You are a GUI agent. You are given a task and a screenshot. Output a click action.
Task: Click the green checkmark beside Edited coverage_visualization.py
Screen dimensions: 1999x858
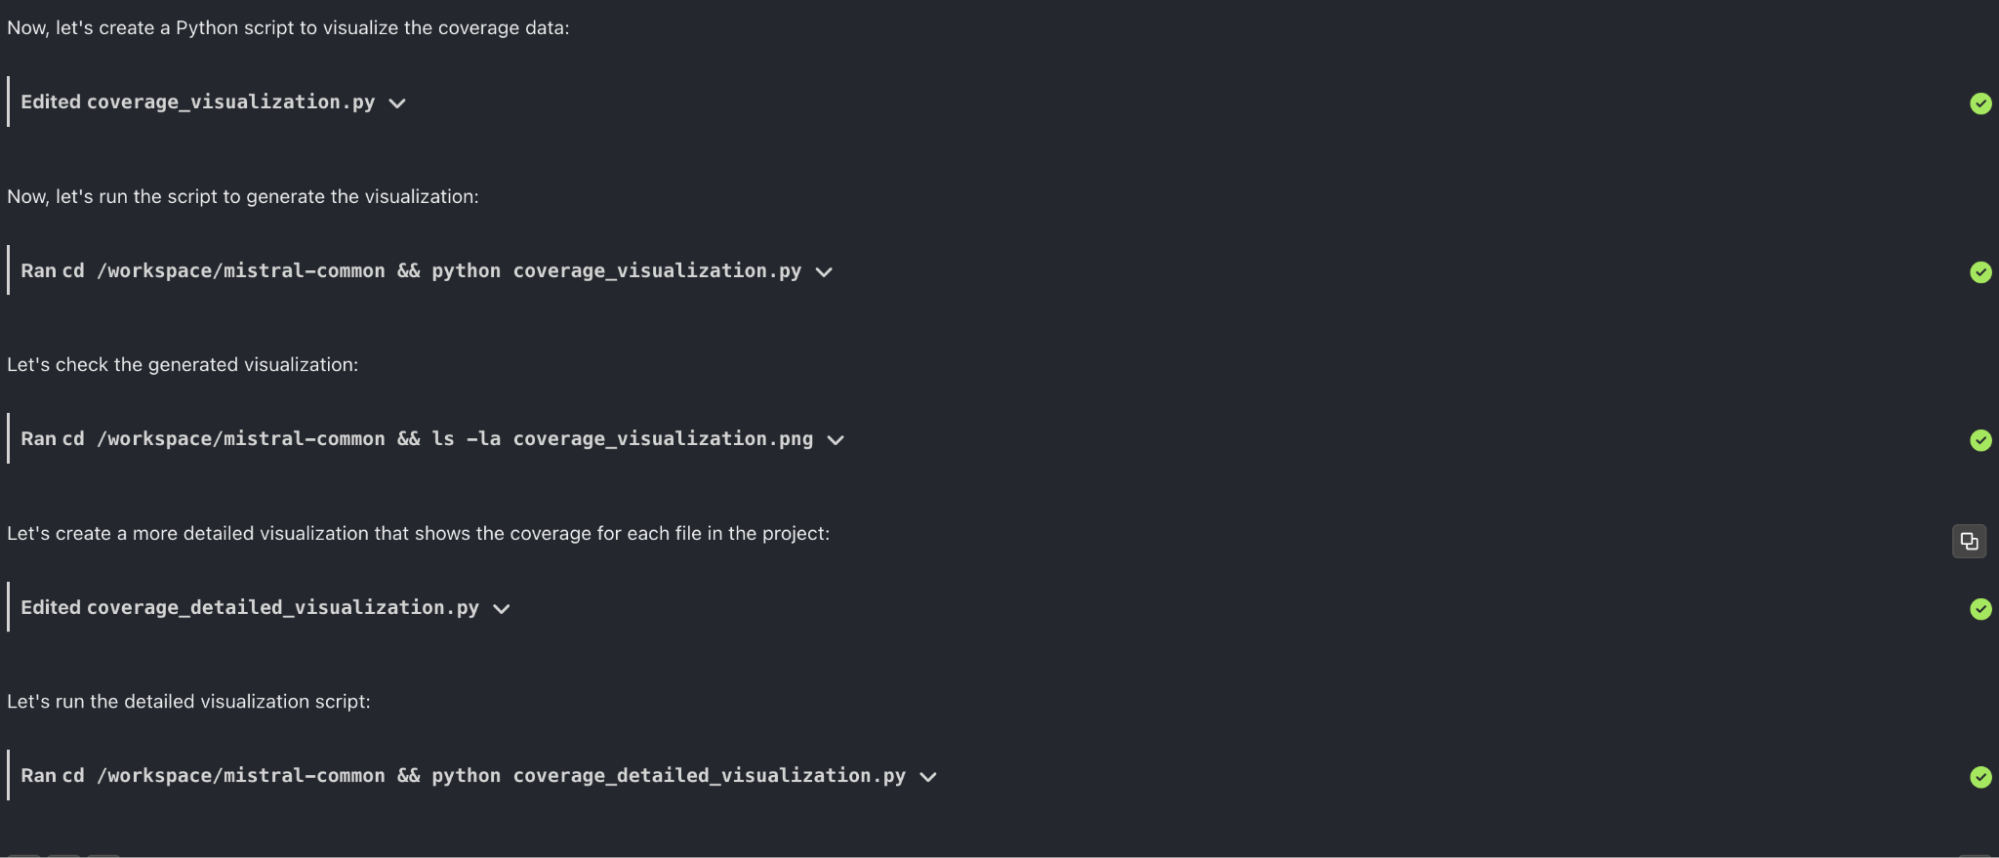coord(1981,103)
